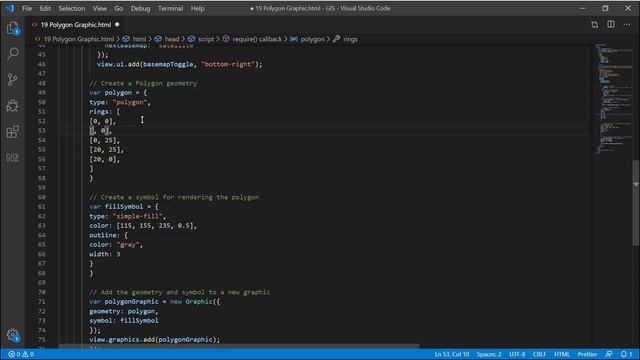Image resolution: width=640 pixels, height=360 pixels.
Task: Open the Debug view icon
Action: point(13,105)
